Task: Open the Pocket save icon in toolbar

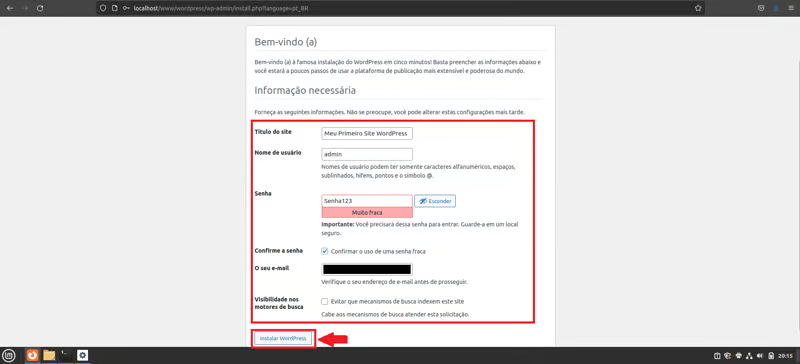Action: 761,8
